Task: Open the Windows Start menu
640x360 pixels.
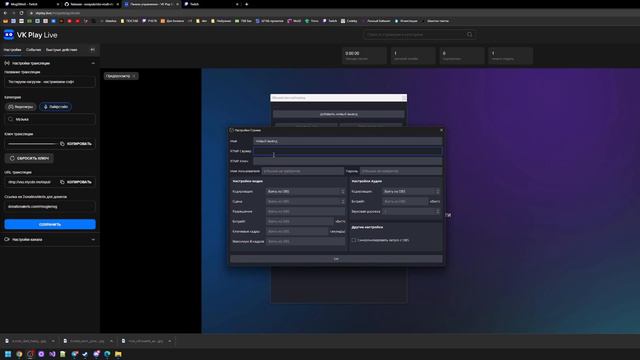Action: click(x=8, y=354)
